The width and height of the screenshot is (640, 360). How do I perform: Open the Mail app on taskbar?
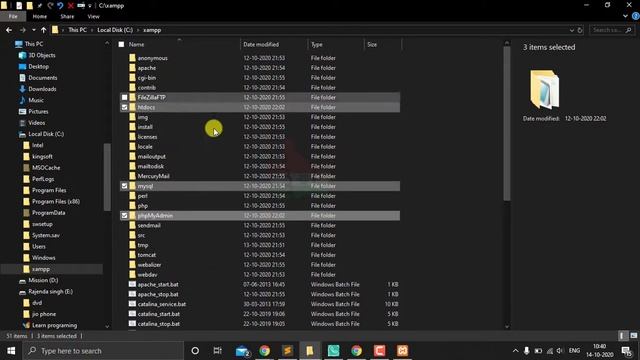coord(242,351)
